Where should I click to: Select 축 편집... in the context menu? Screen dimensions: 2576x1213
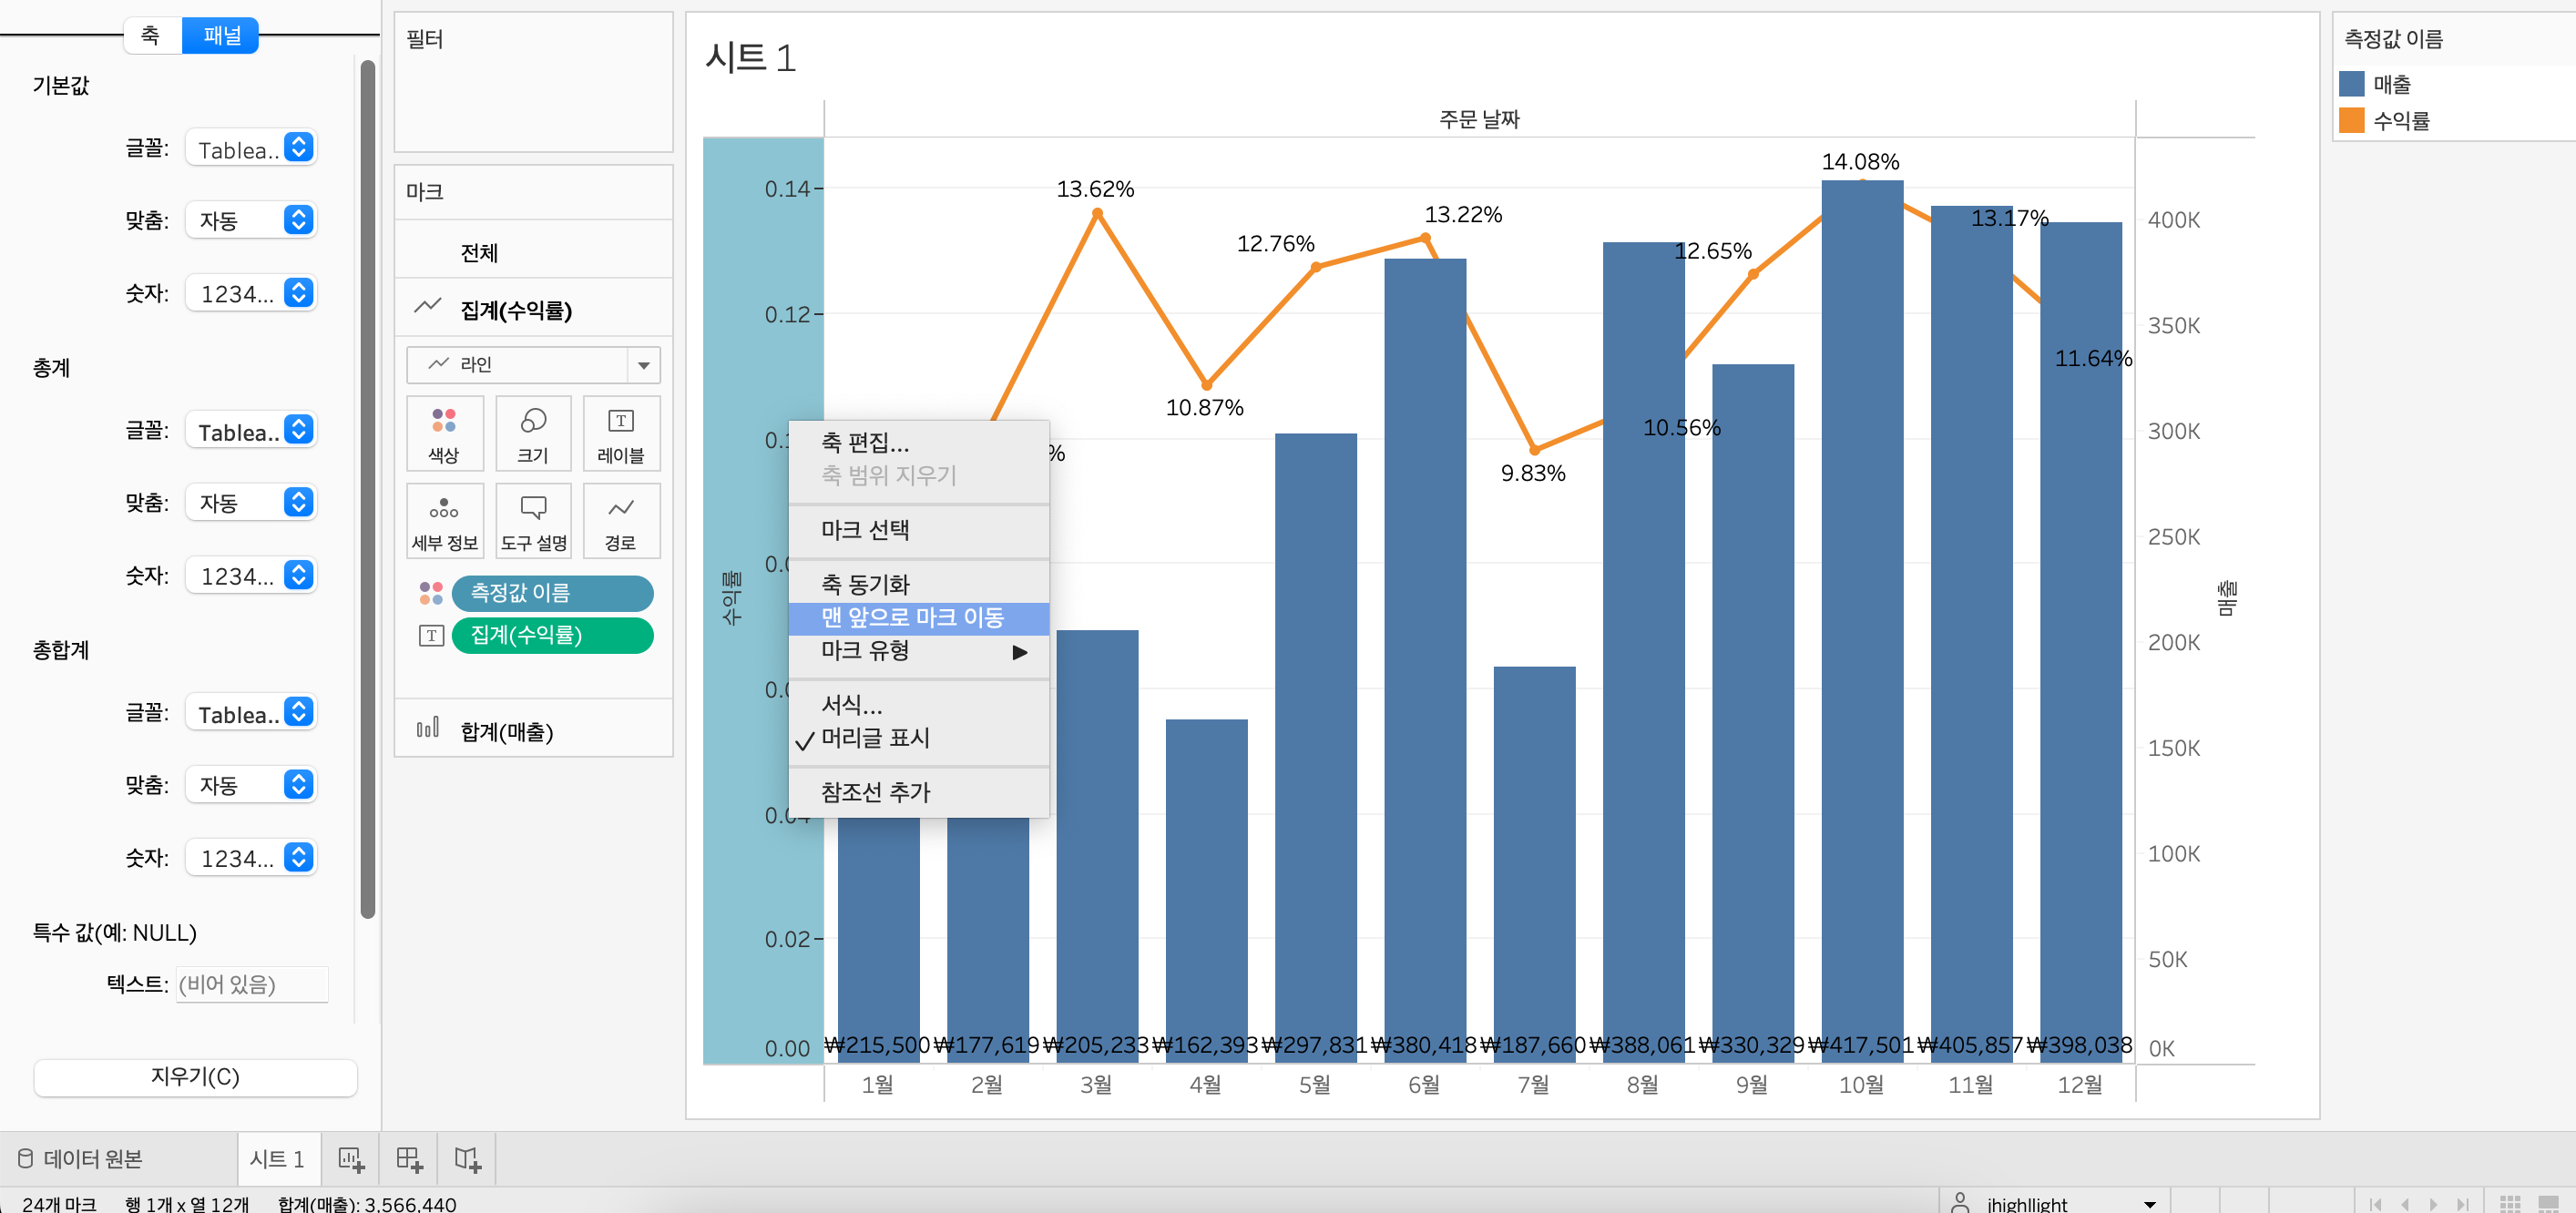pyautogui.click(x=864, y=442)
